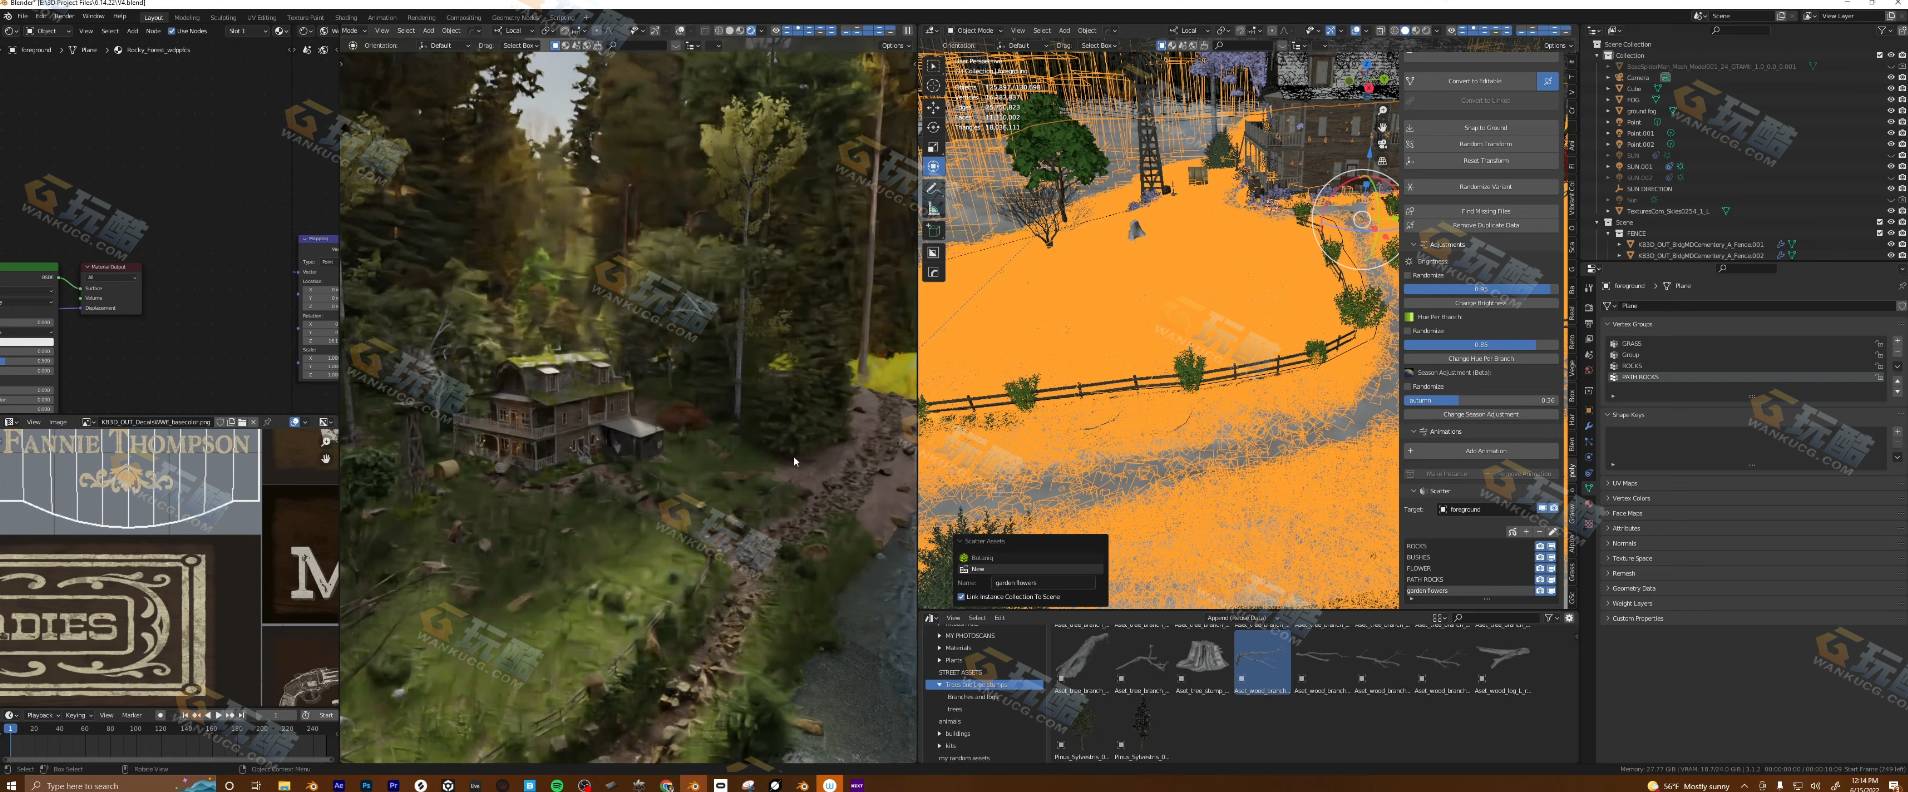Open Spotify from Windows taskbar

pyautogui.click(x=557, y=785)
